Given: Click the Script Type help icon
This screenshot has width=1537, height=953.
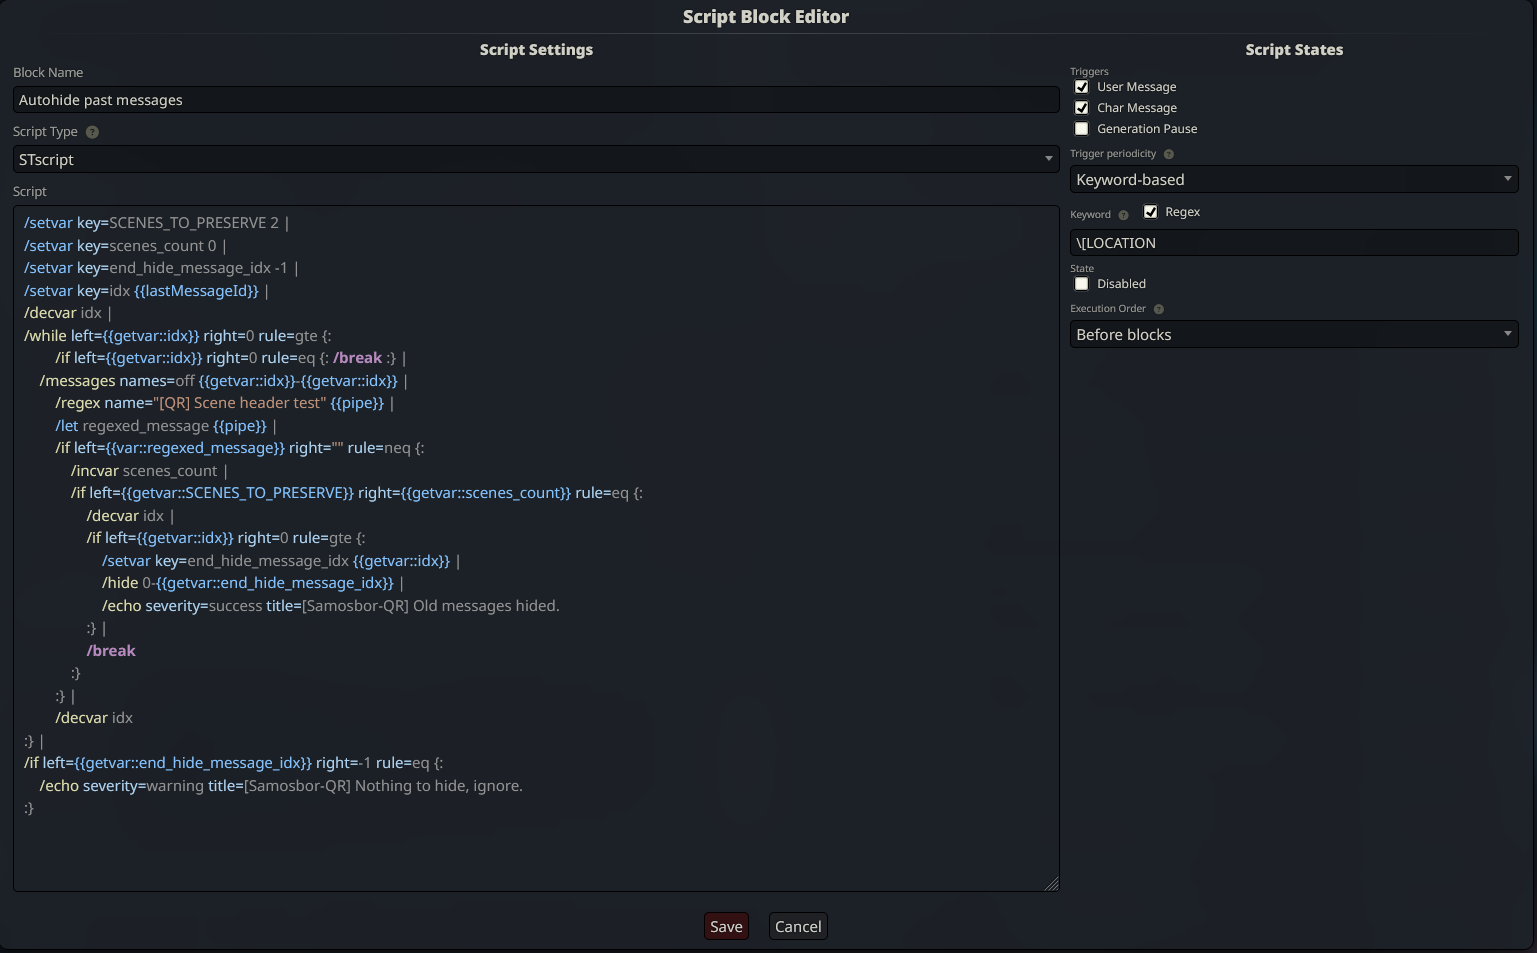Looking at the screenshot, I should tap(92, 132).
